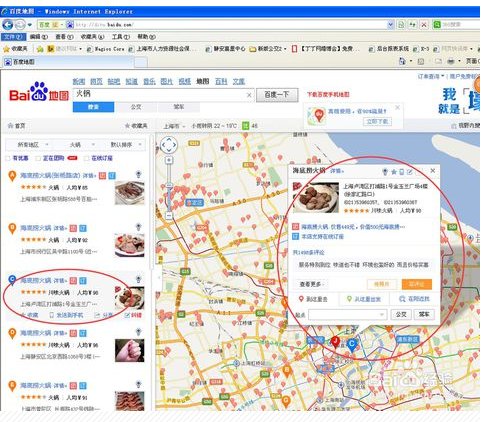The width and height of the screenshot is (486, 422).
Task: Click blue marker C in results list
Action: pos(12,281)
